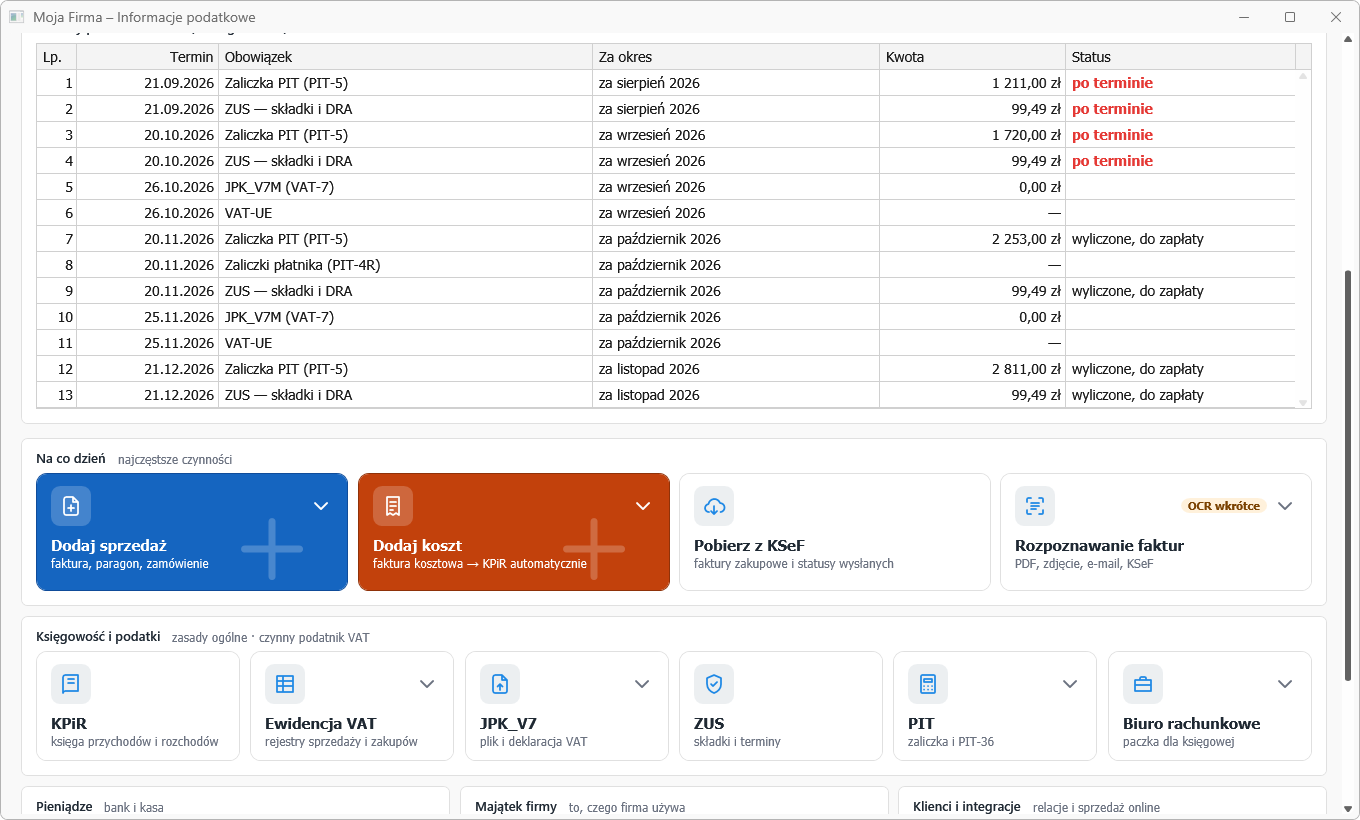Viewport: 1360px width, 820px height.
Task: Click the KPiR book icon
Action: (x=71, y=684)
